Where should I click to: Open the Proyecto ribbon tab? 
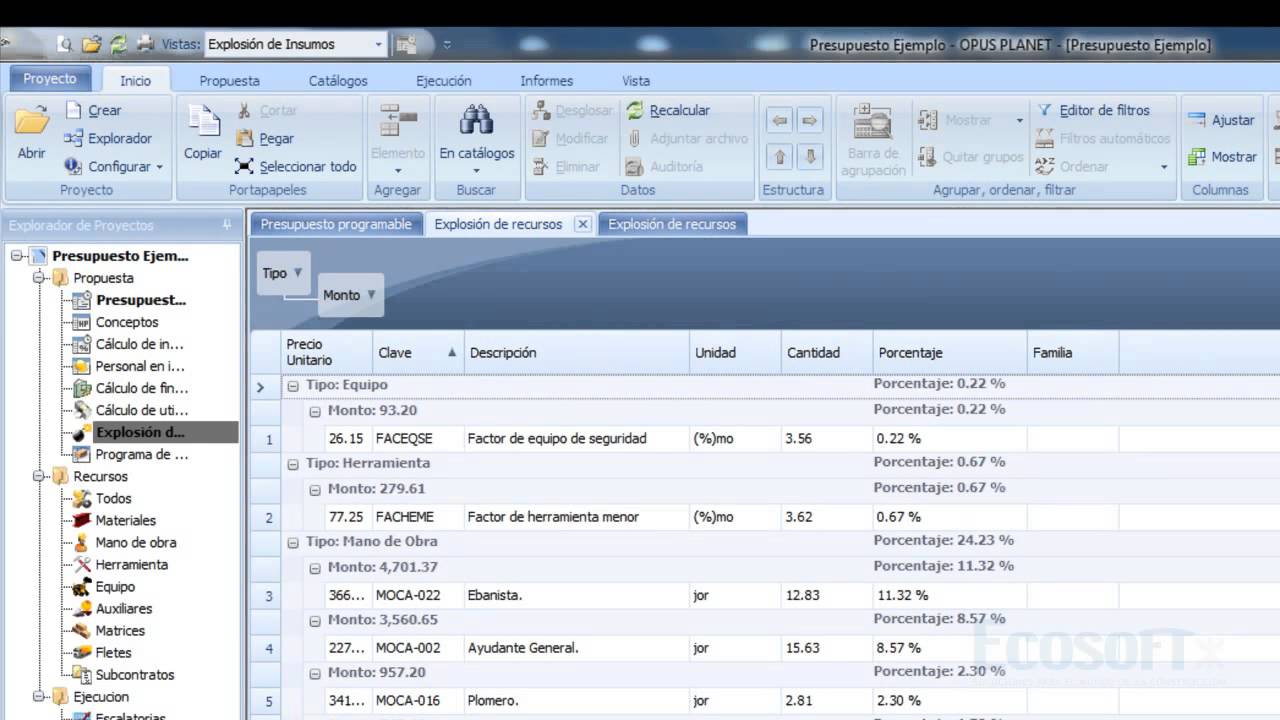coord(50,79)
